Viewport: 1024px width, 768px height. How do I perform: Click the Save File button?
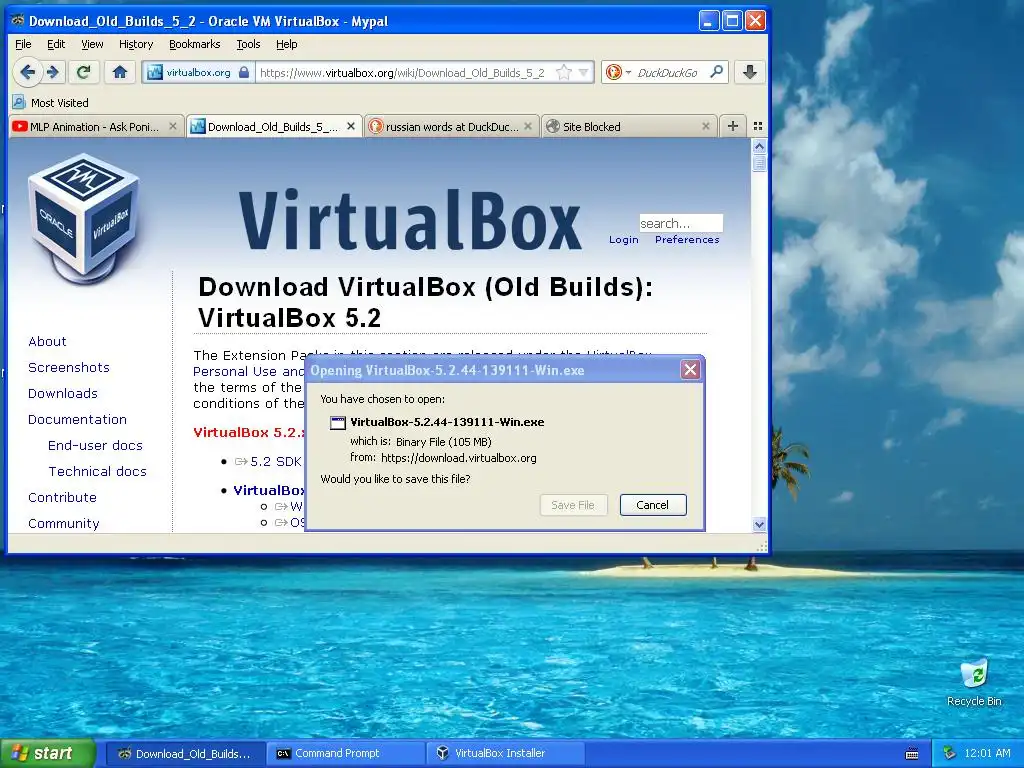pos(573,505)
